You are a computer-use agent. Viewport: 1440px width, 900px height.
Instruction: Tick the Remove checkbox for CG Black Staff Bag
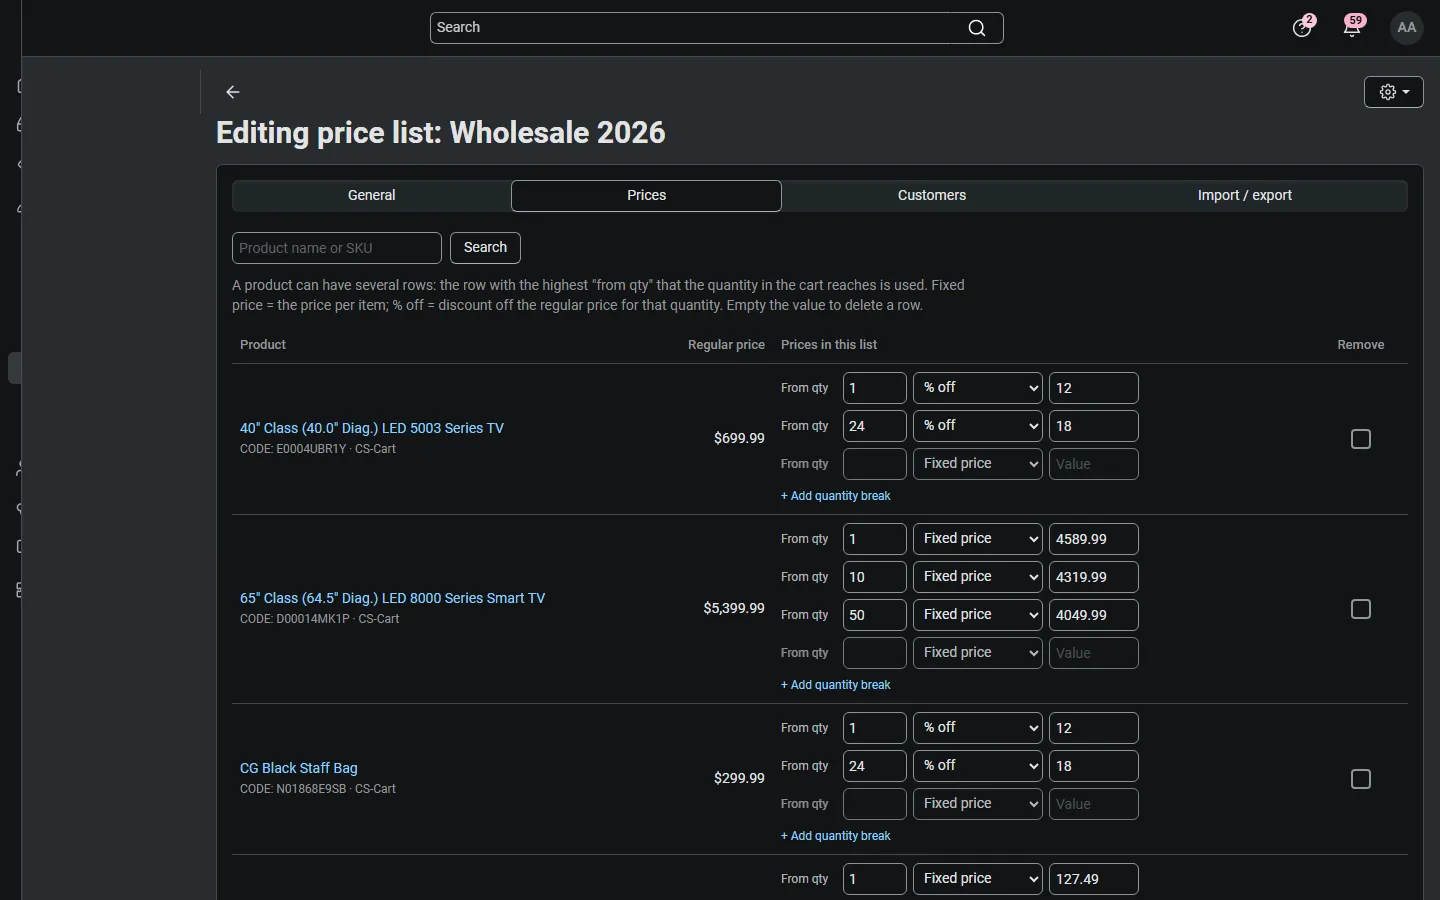point(1361,779)
